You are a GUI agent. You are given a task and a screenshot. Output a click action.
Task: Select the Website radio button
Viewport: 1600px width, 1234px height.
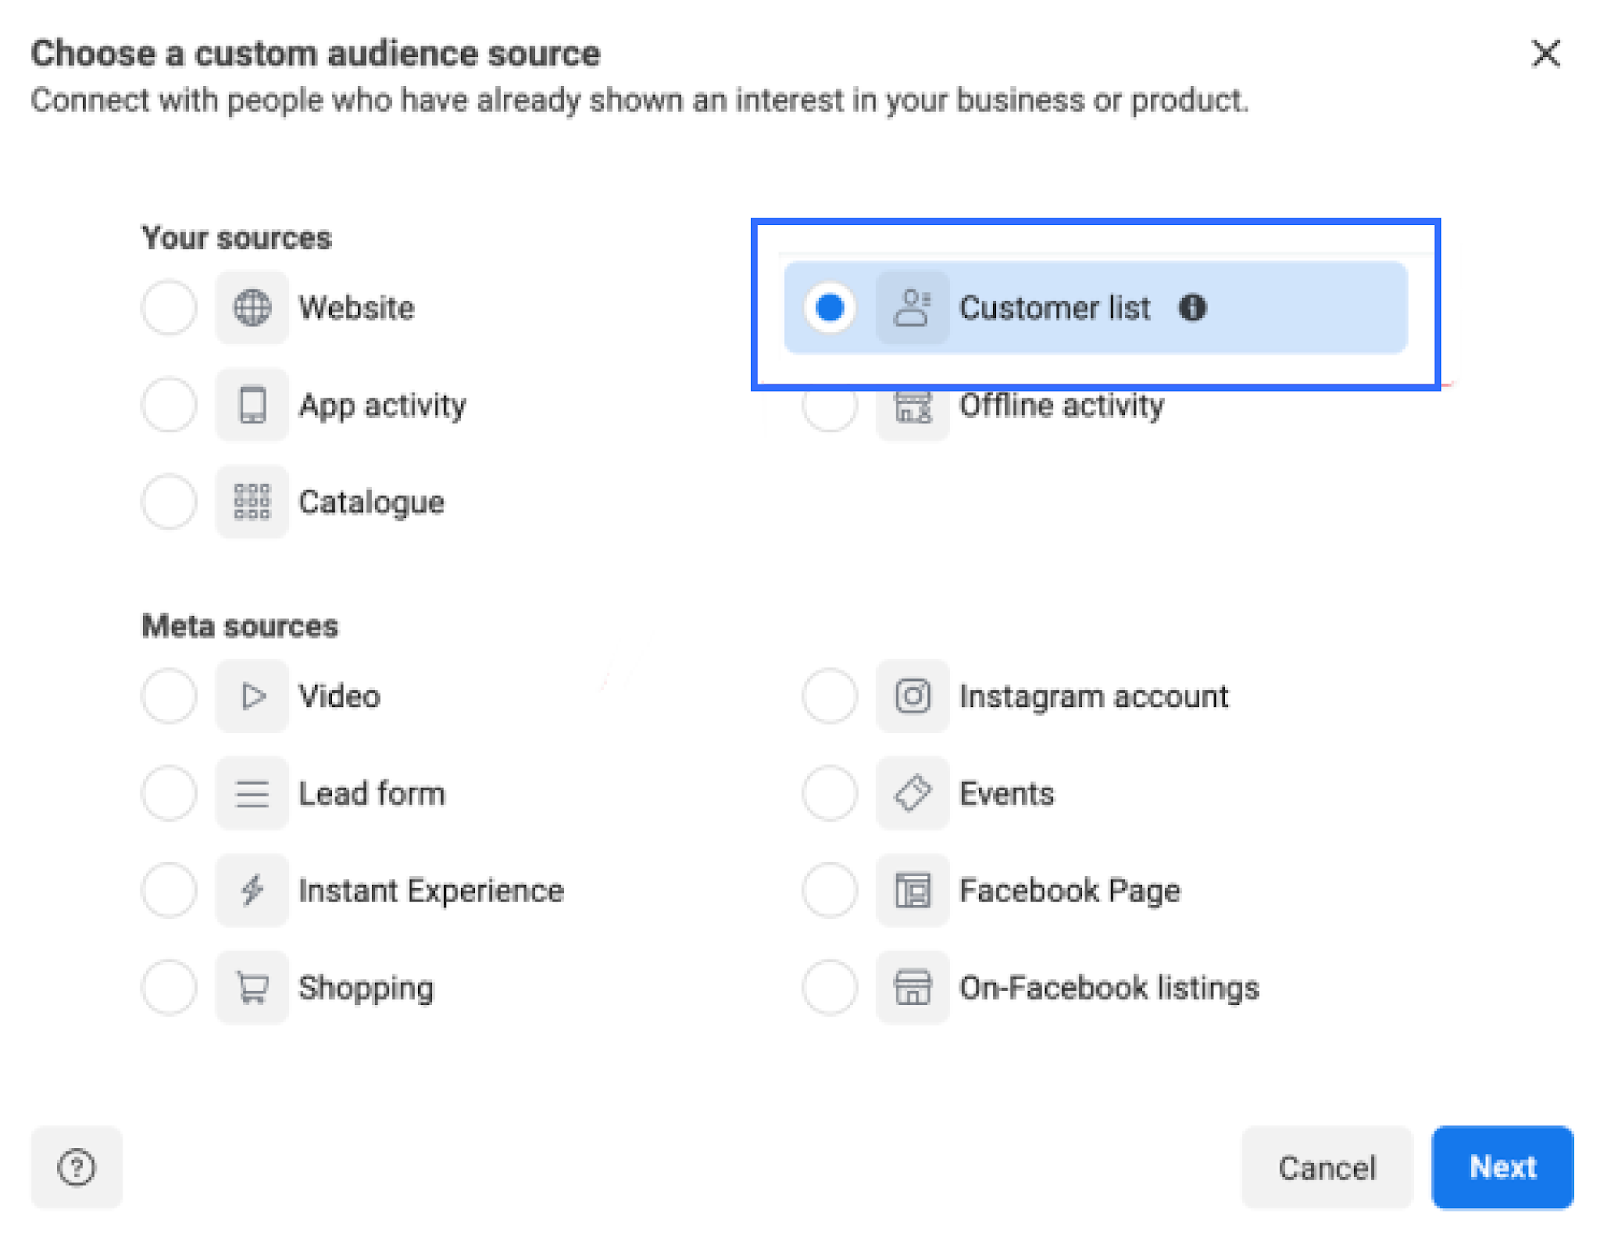pos(169,308)
